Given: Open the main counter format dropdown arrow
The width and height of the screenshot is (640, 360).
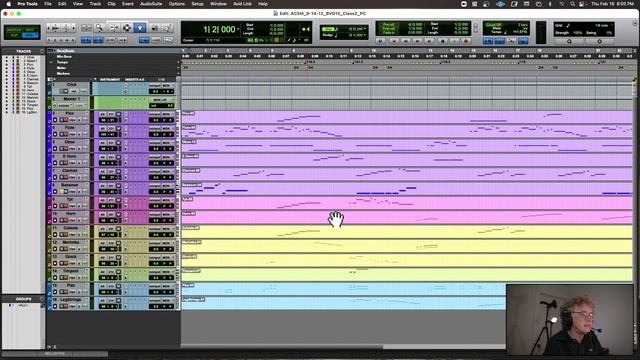Looking at the screenshot, I should click(238, 29).
